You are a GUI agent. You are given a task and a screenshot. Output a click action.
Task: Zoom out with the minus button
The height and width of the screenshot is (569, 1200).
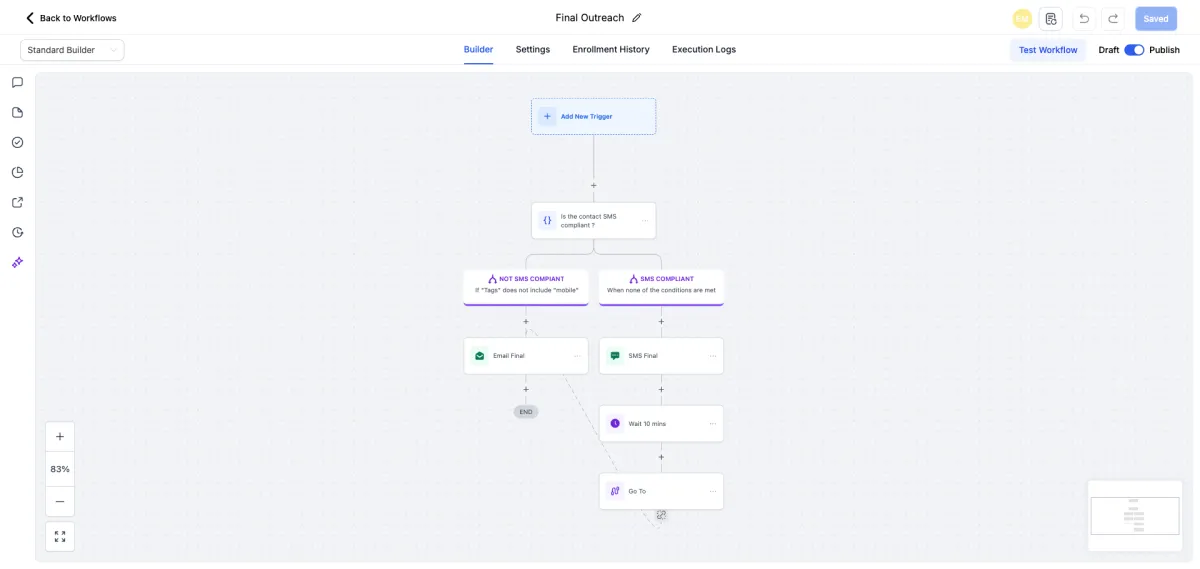[60, 501]
